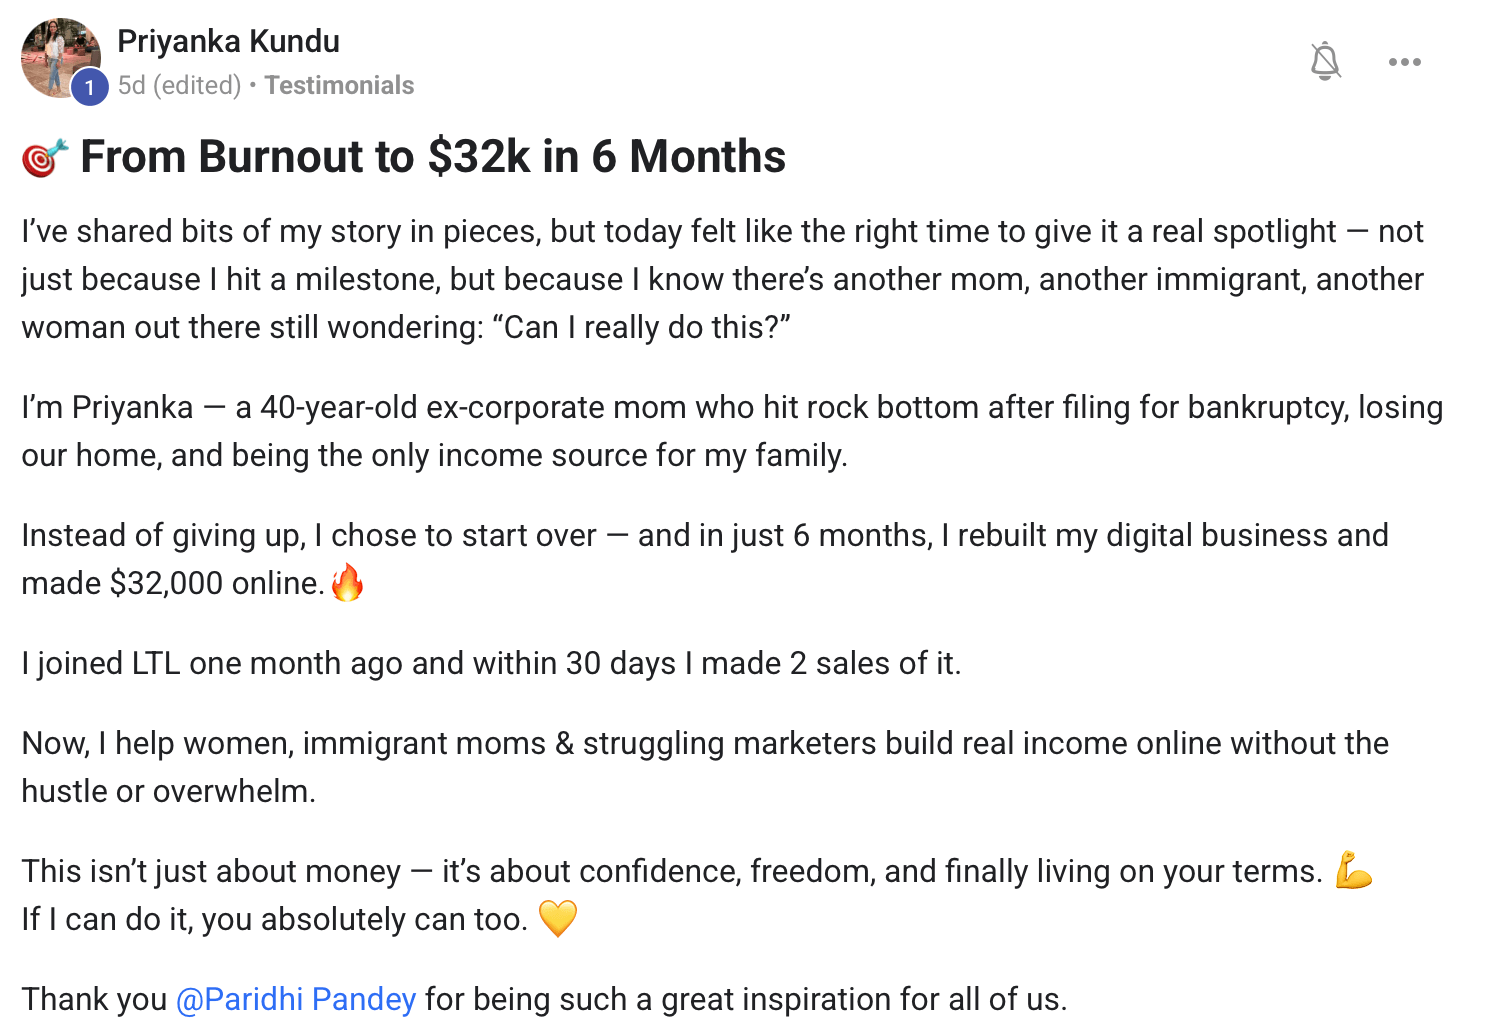Open the @Paridhi Pandey mention
1488x1034 pixels.
(296, 999)
